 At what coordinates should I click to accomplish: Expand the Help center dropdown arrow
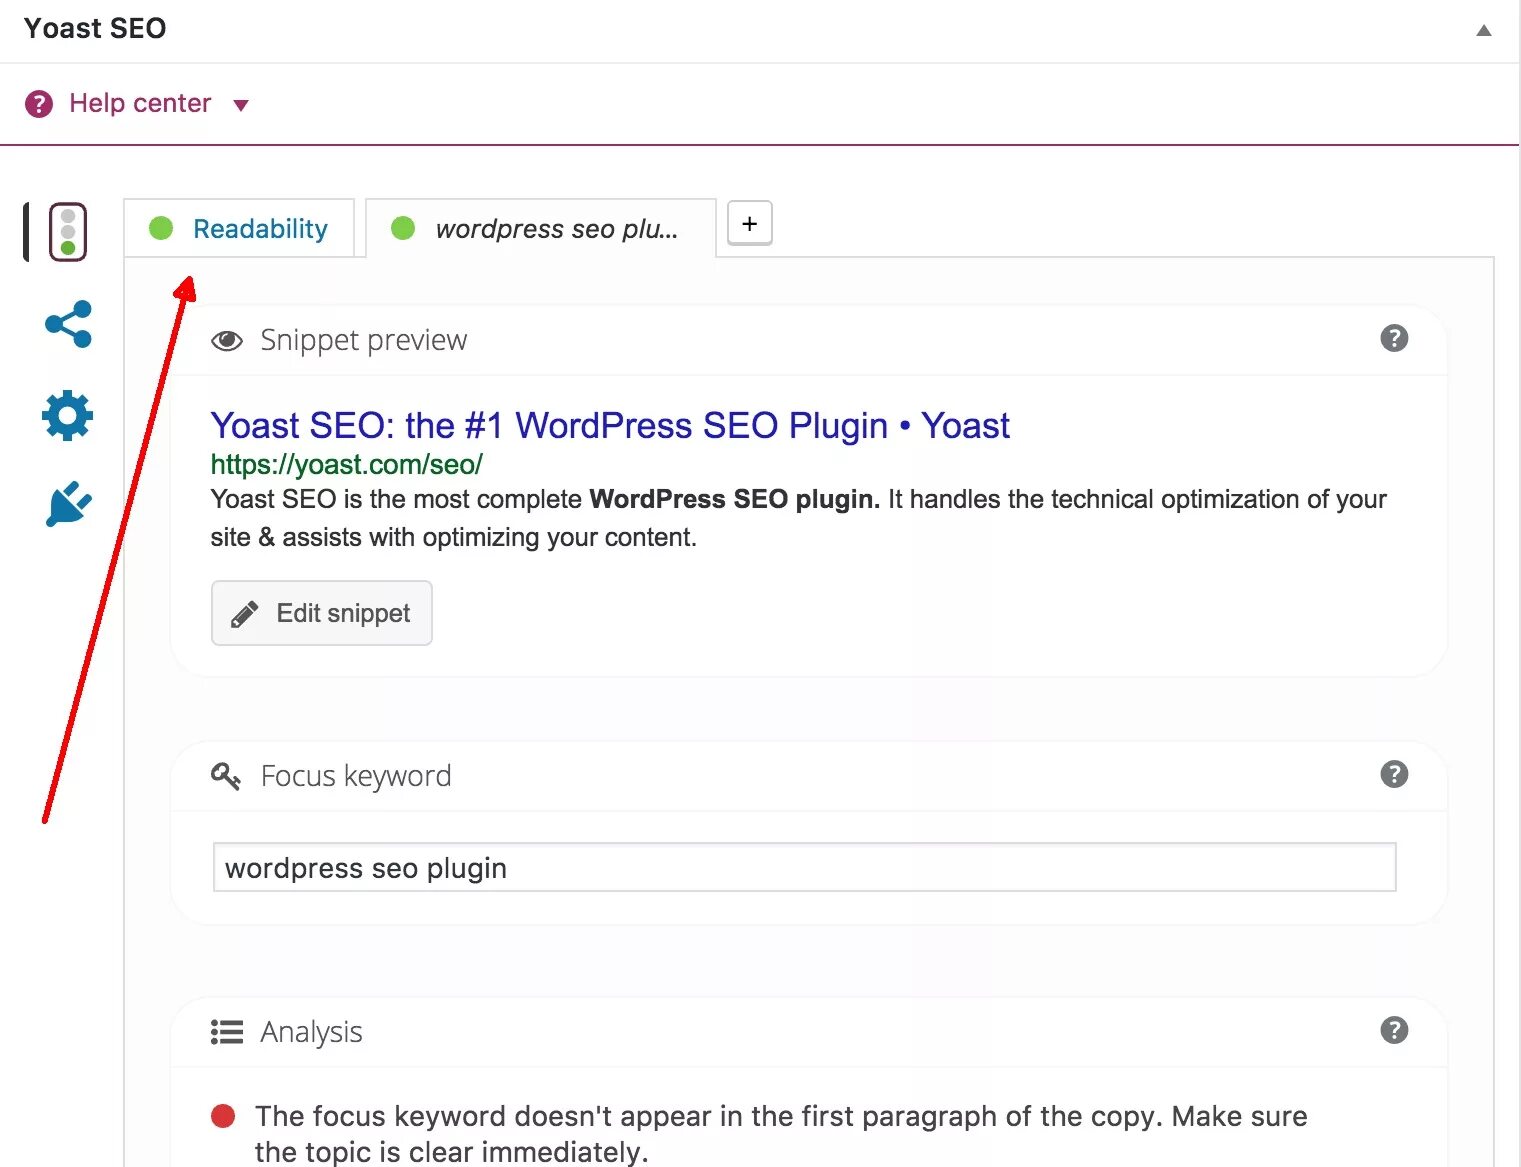(x=241, y=105)
